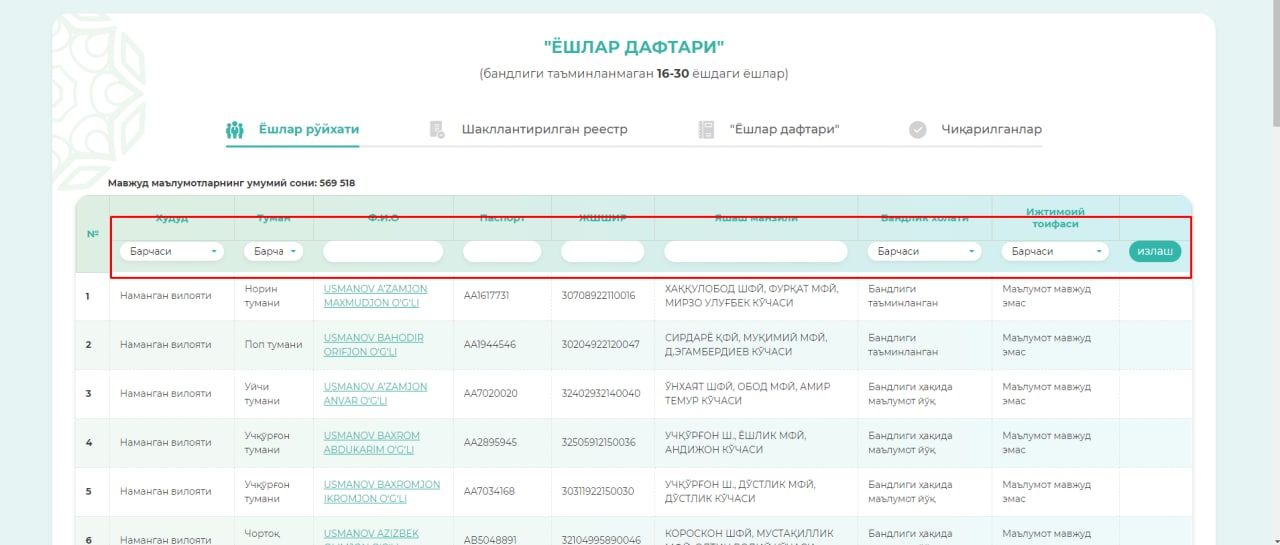Focus the Паспорт filter field
This screenshot has width=1280, height=545.
(x=502, y=252)
